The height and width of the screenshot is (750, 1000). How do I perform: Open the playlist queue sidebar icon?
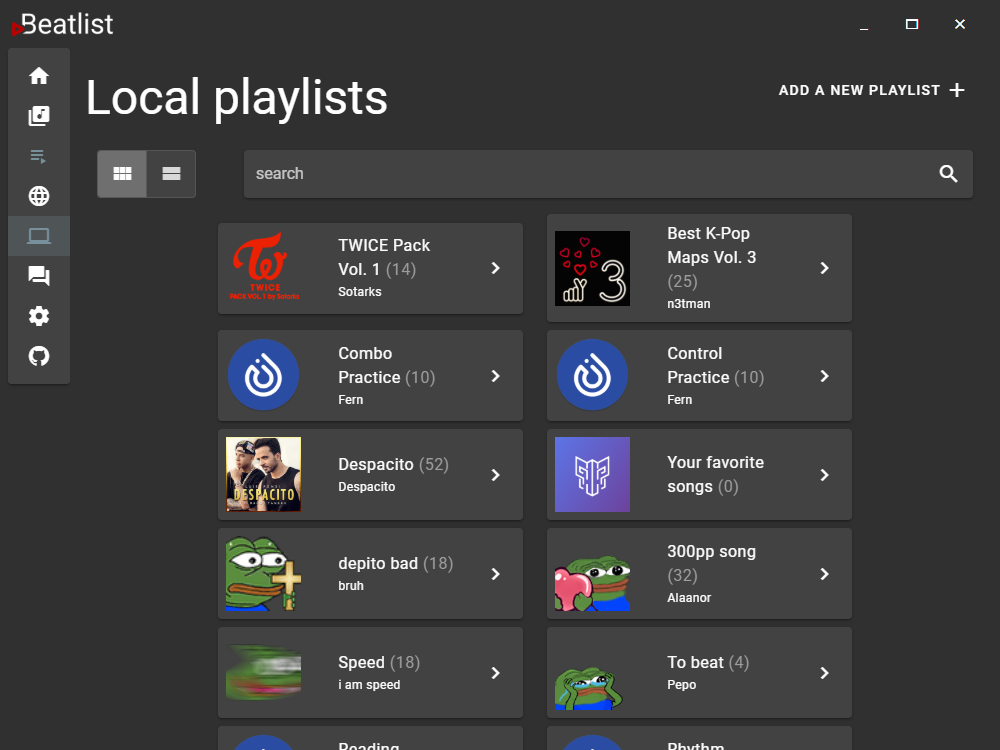39,156
